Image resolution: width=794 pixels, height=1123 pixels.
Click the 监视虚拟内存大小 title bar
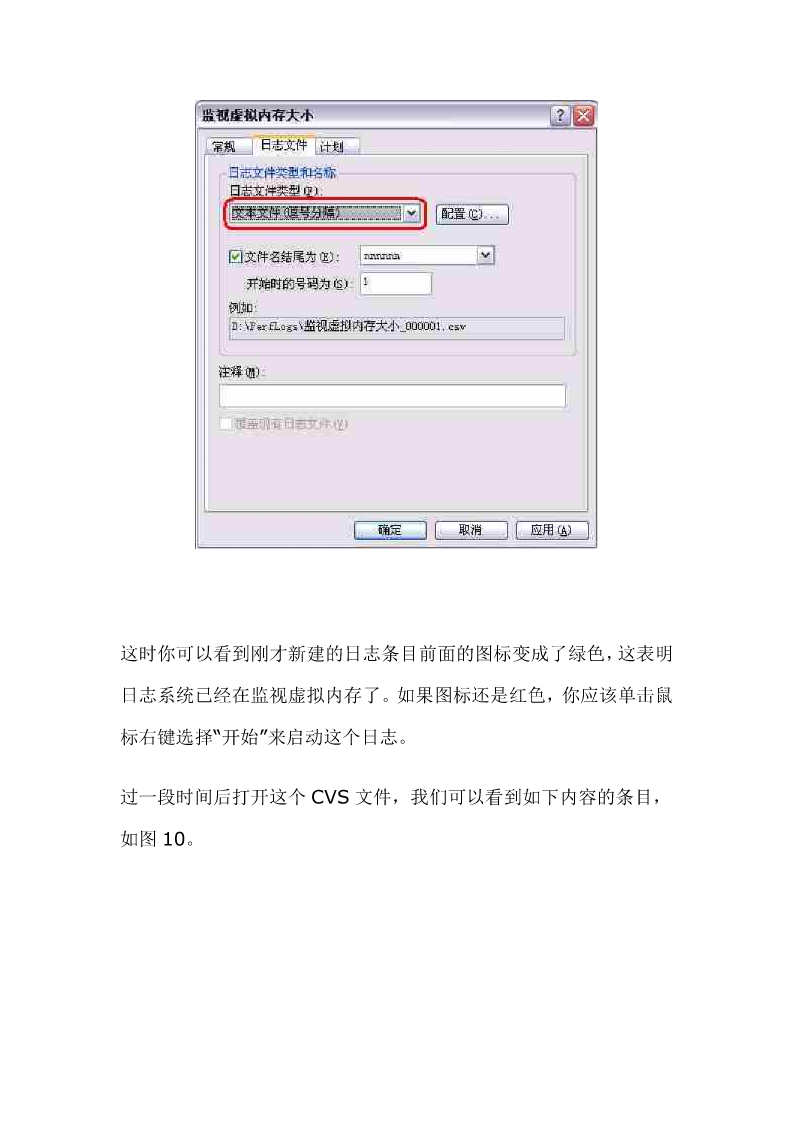click(372, 115)
